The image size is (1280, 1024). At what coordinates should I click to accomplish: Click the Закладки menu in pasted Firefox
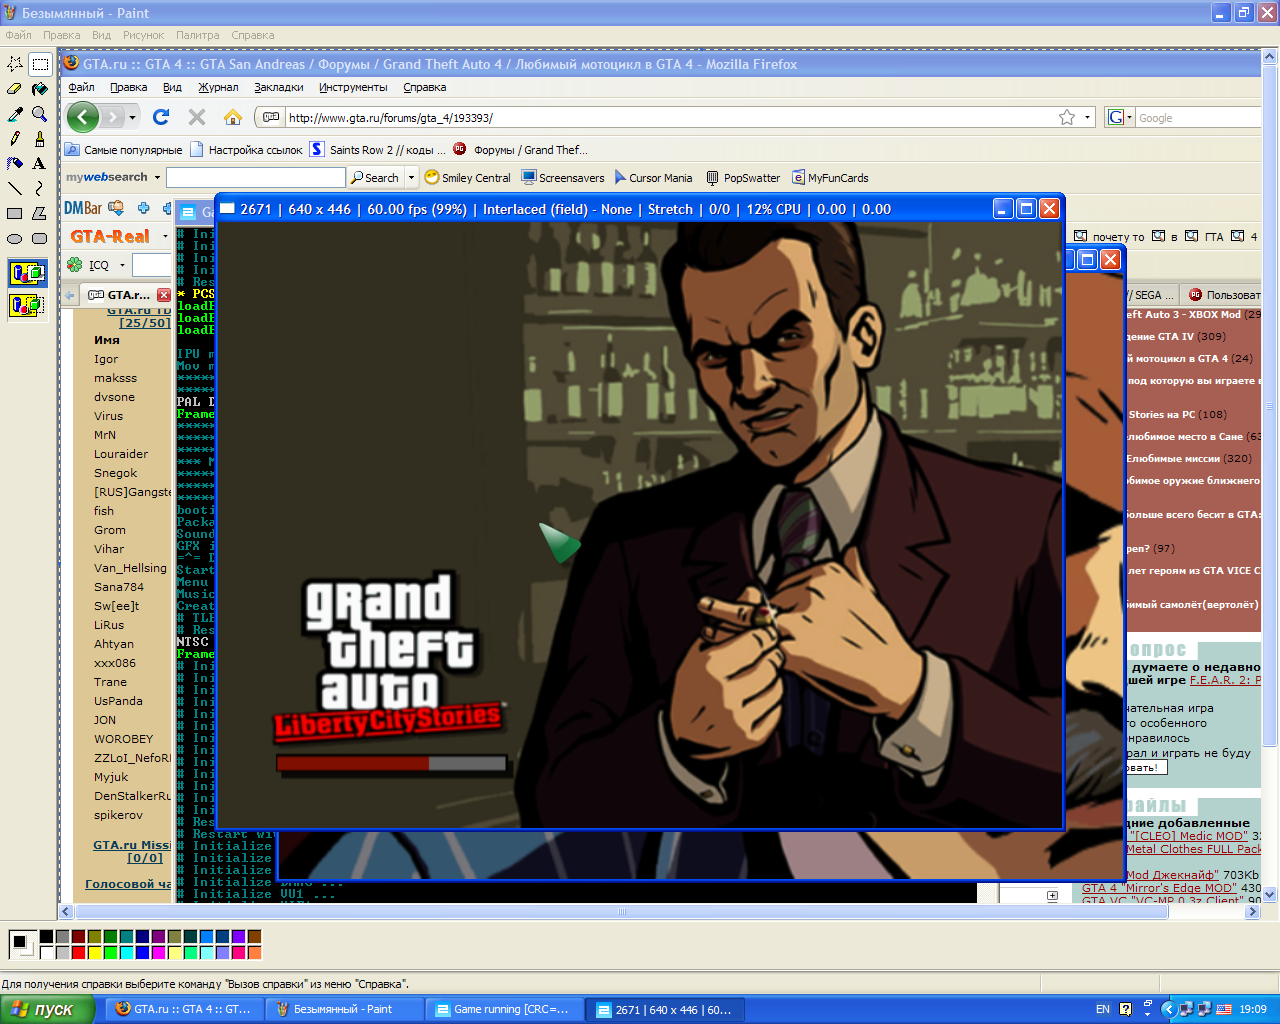click(279, 87)
